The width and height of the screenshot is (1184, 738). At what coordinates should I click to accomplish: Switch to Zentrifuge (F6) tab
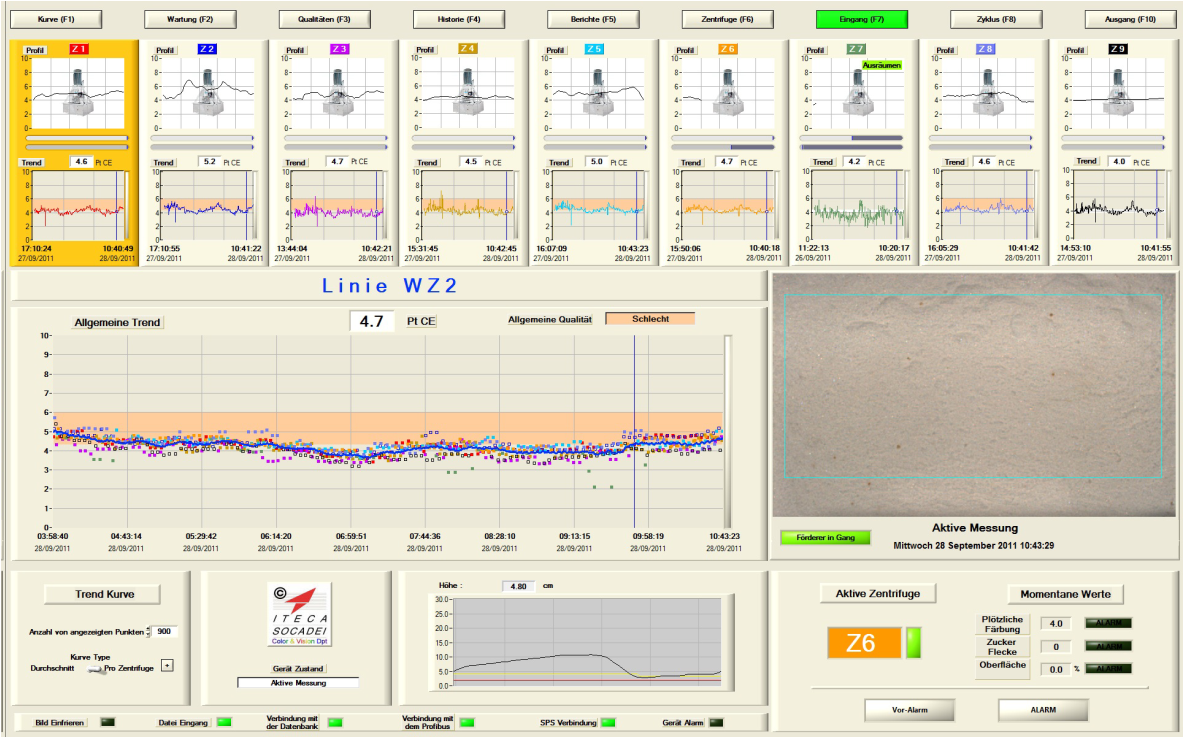point(728,19)
